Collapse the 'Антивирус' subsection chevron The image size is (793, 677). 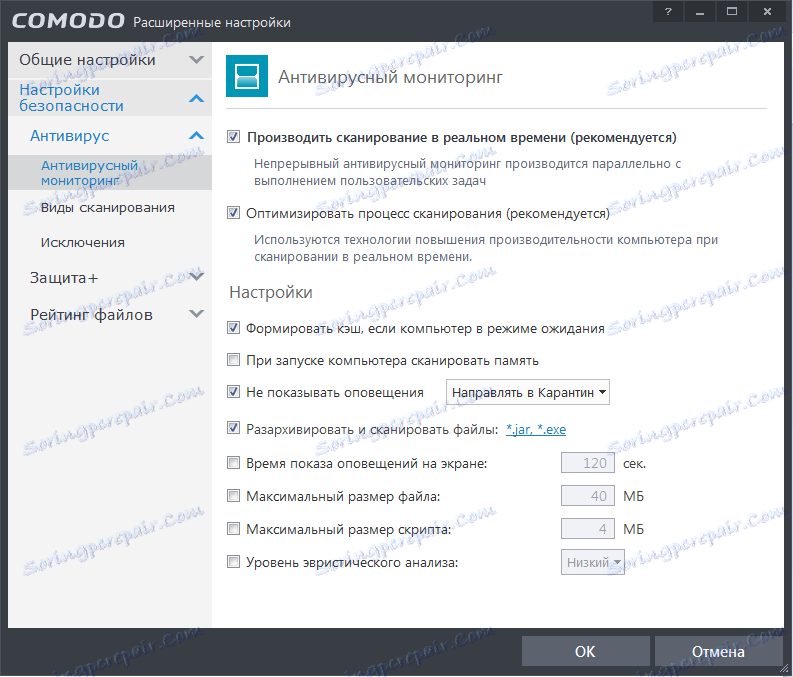coord(196,136)
